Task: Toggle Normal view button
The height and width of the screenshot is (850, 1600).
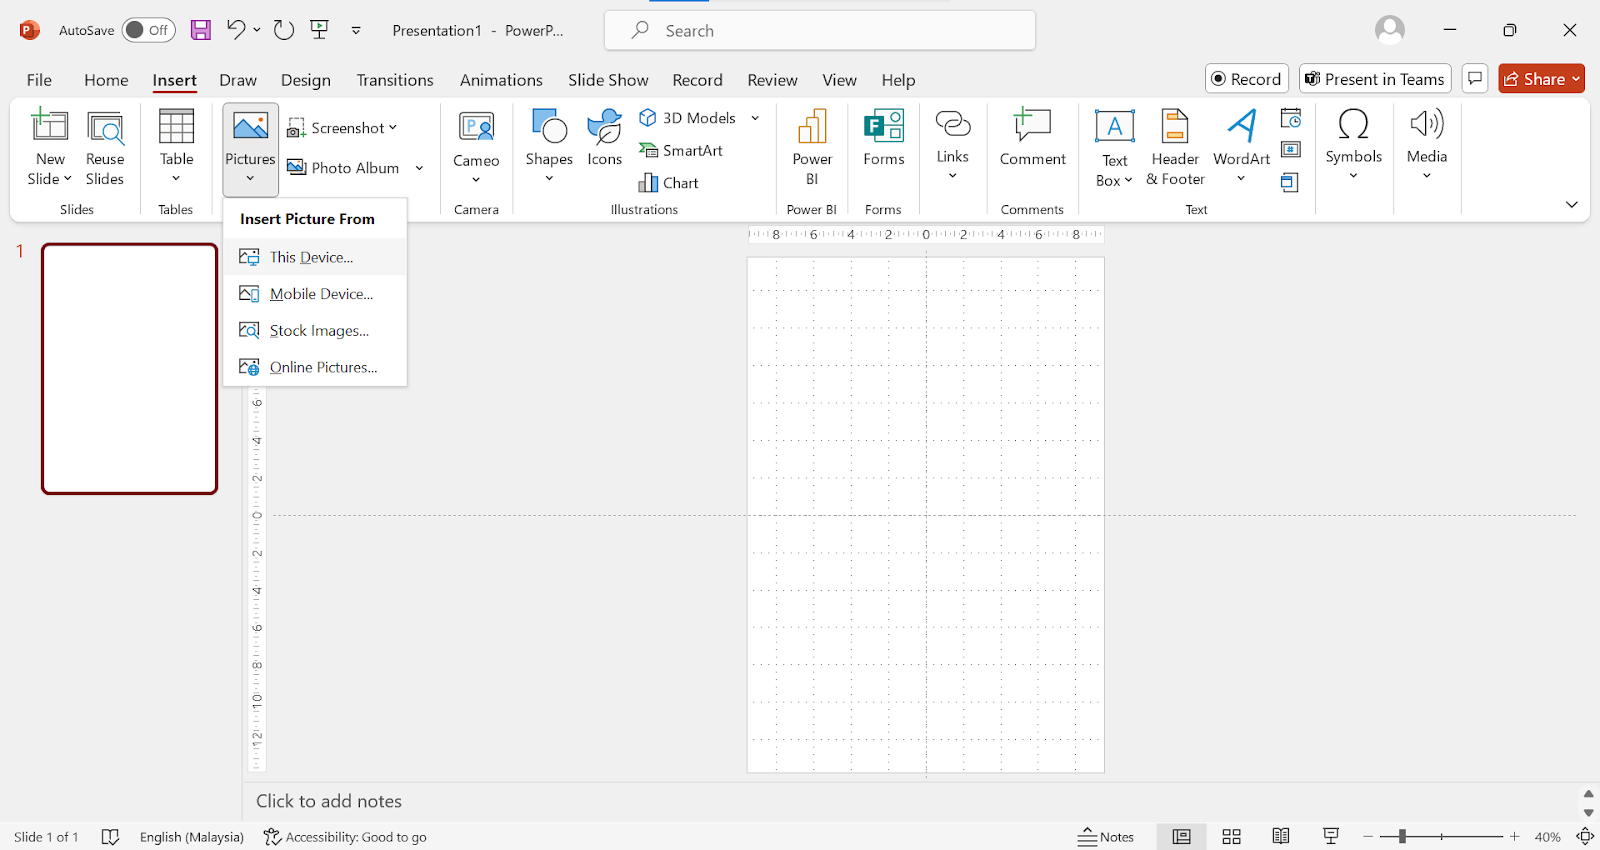Action: coord(1182,837)
